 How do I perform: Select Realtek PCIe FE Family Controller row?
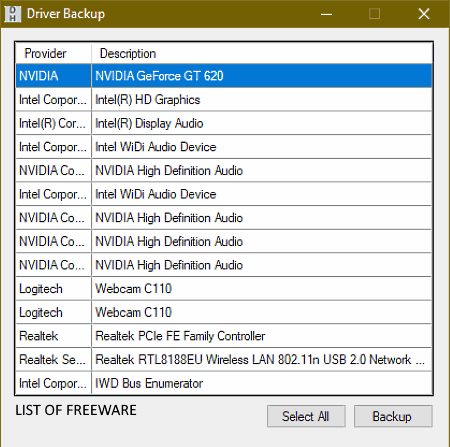(x=224, y=336)
